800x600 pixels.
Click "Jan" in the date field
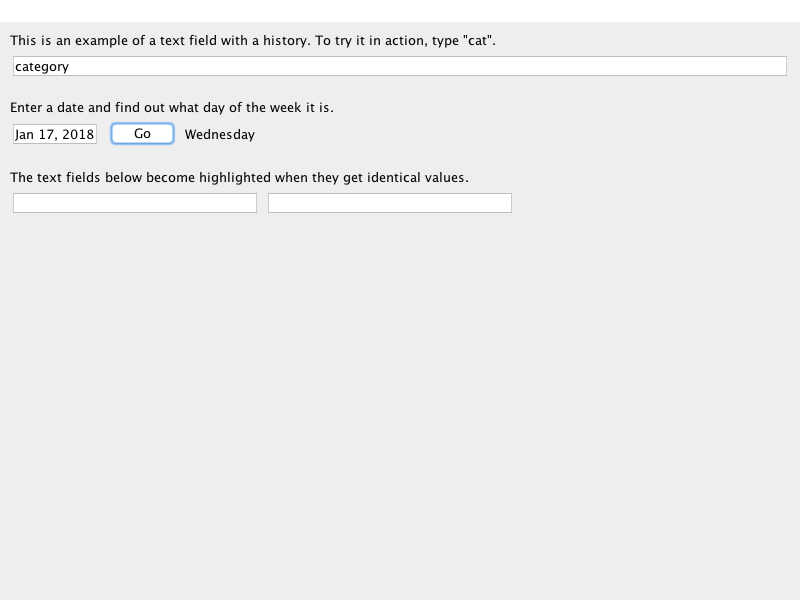pos(25,134)
